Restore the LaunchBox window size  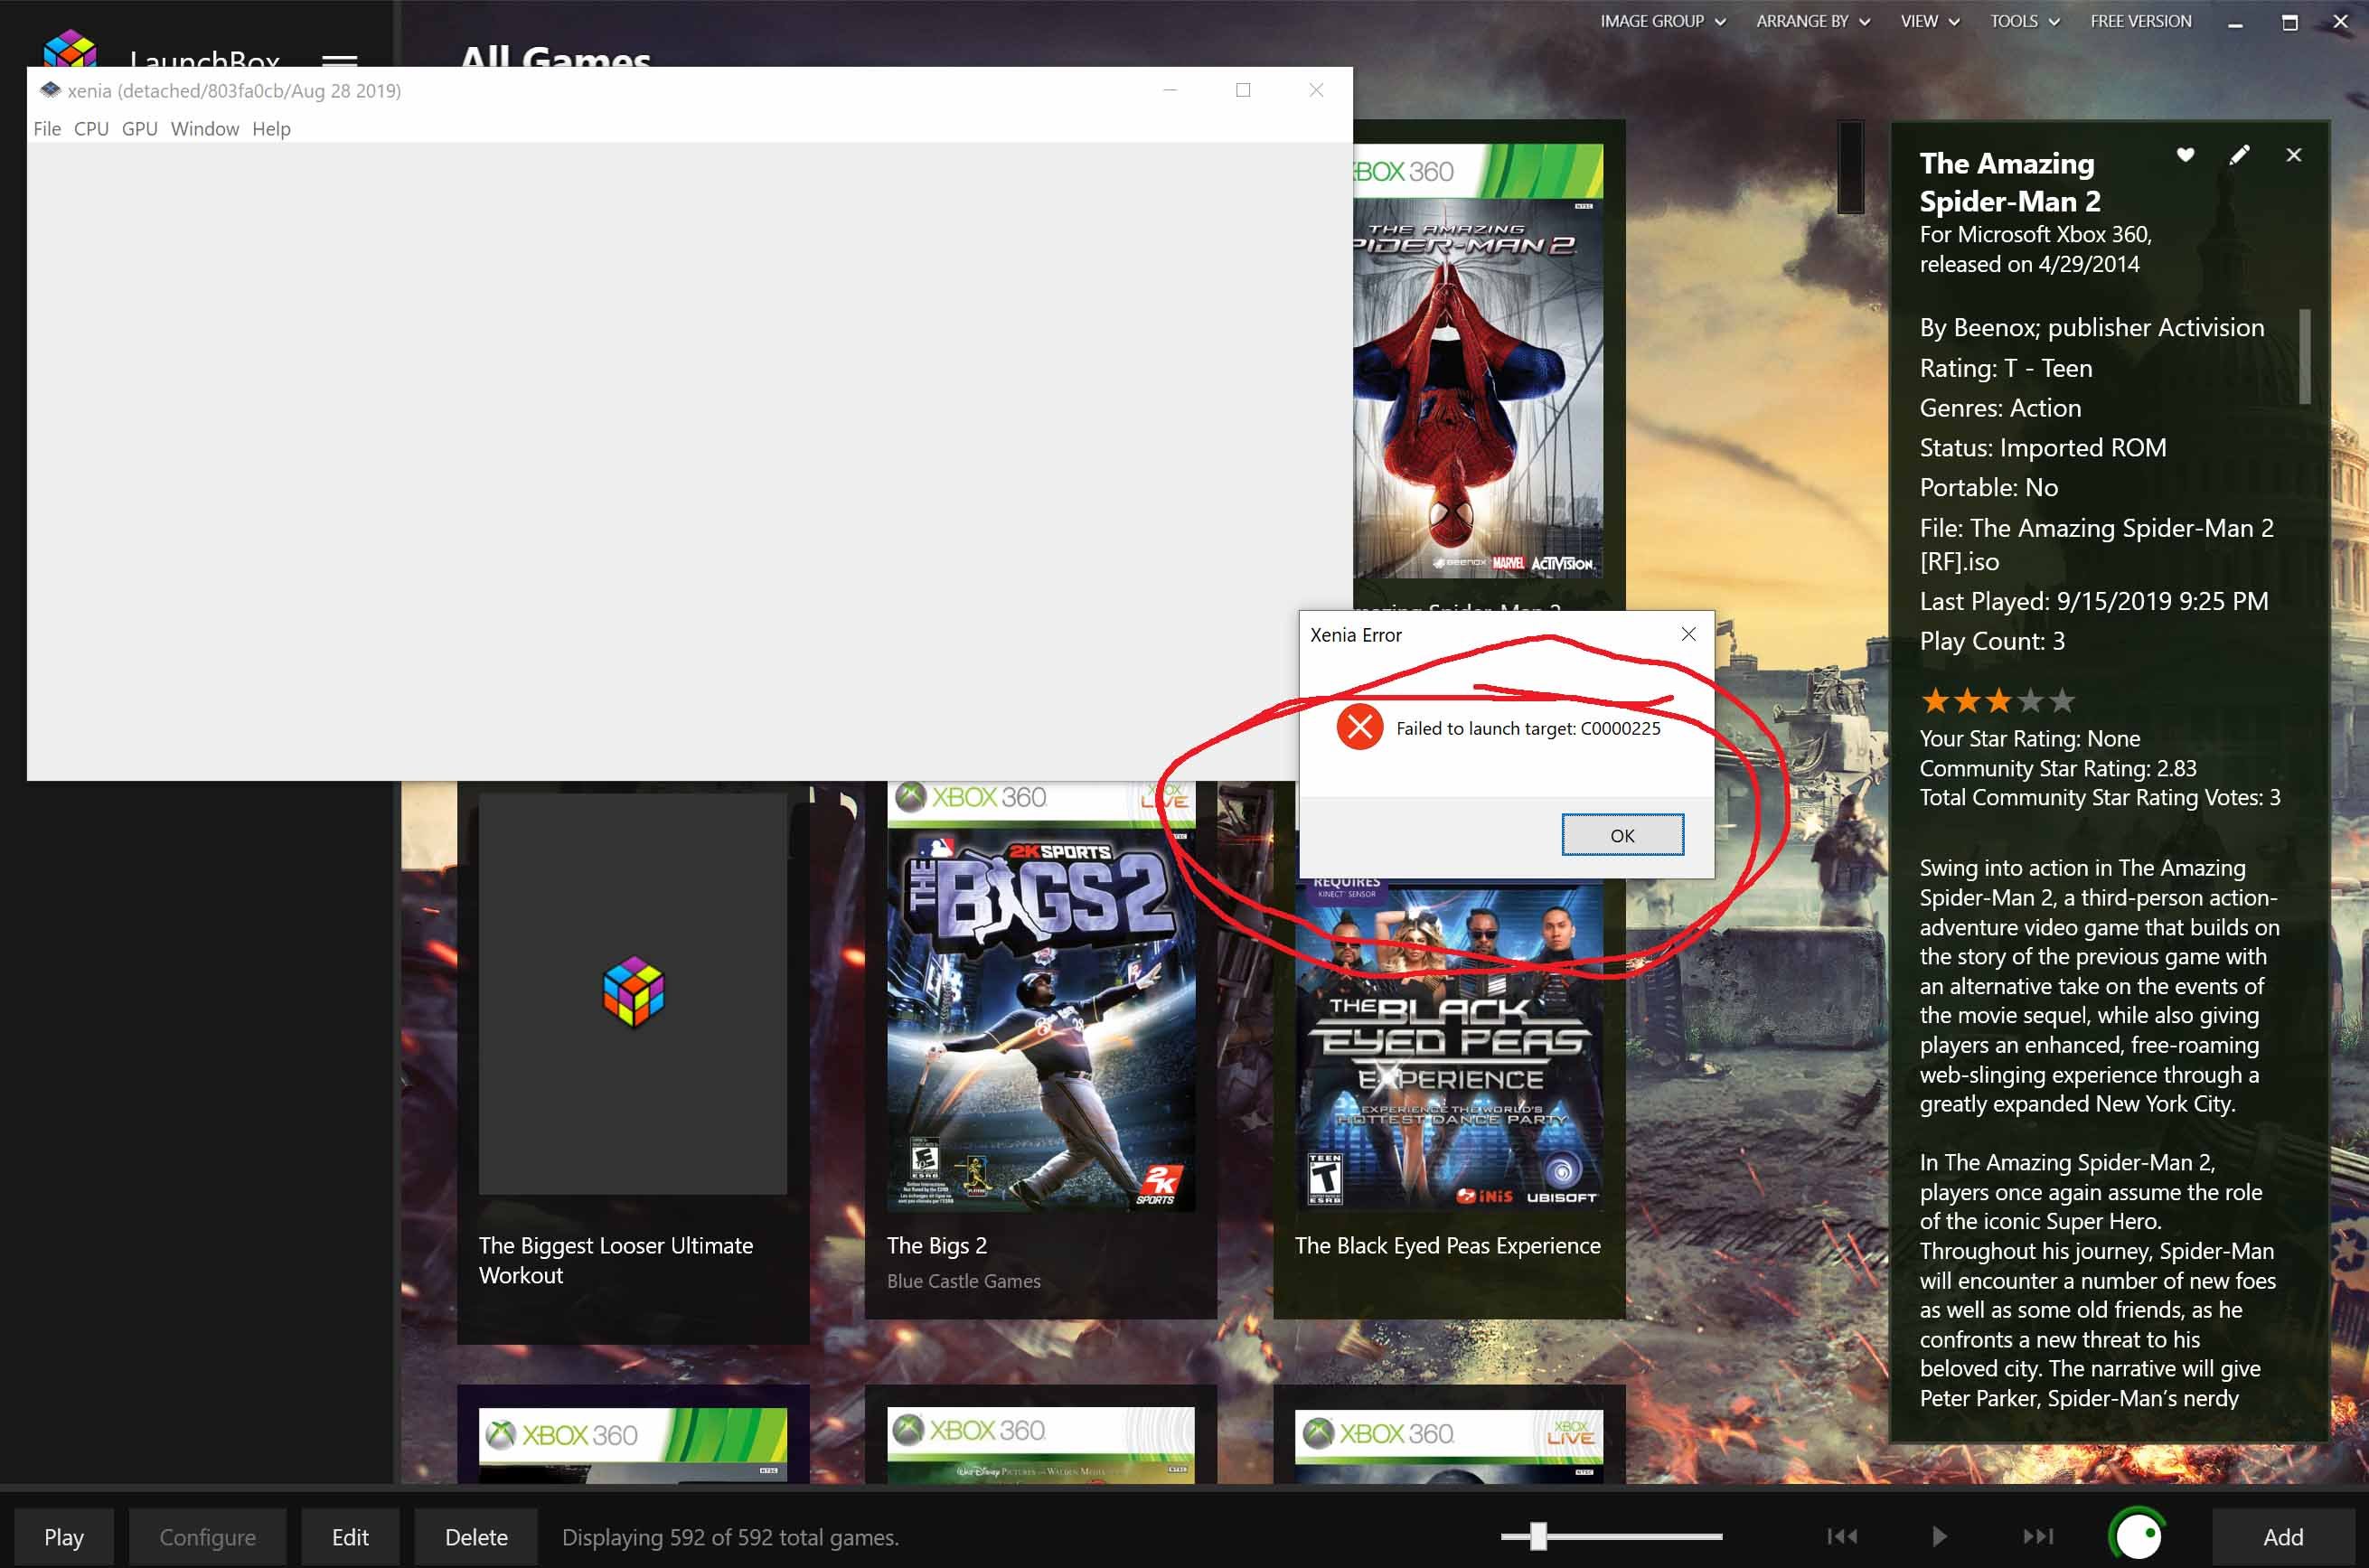tap(2289, 22)
